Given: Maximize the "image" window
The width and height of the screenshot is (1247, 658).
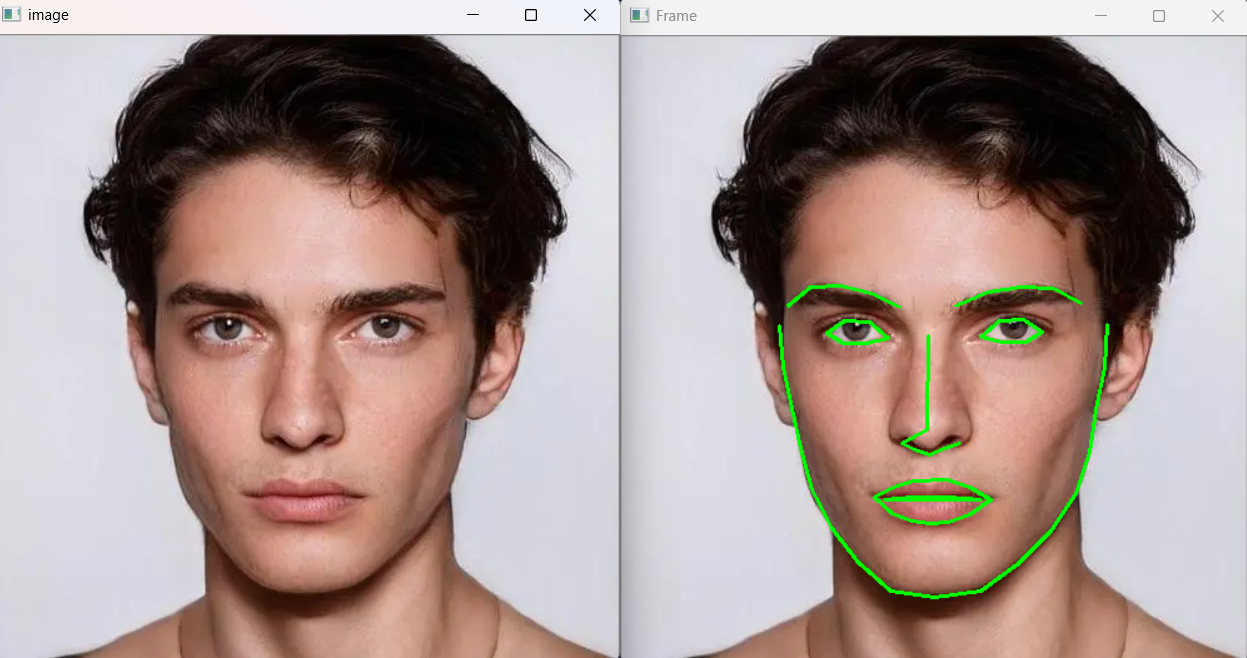Looking at the screenshot, I should coord(531,15).
